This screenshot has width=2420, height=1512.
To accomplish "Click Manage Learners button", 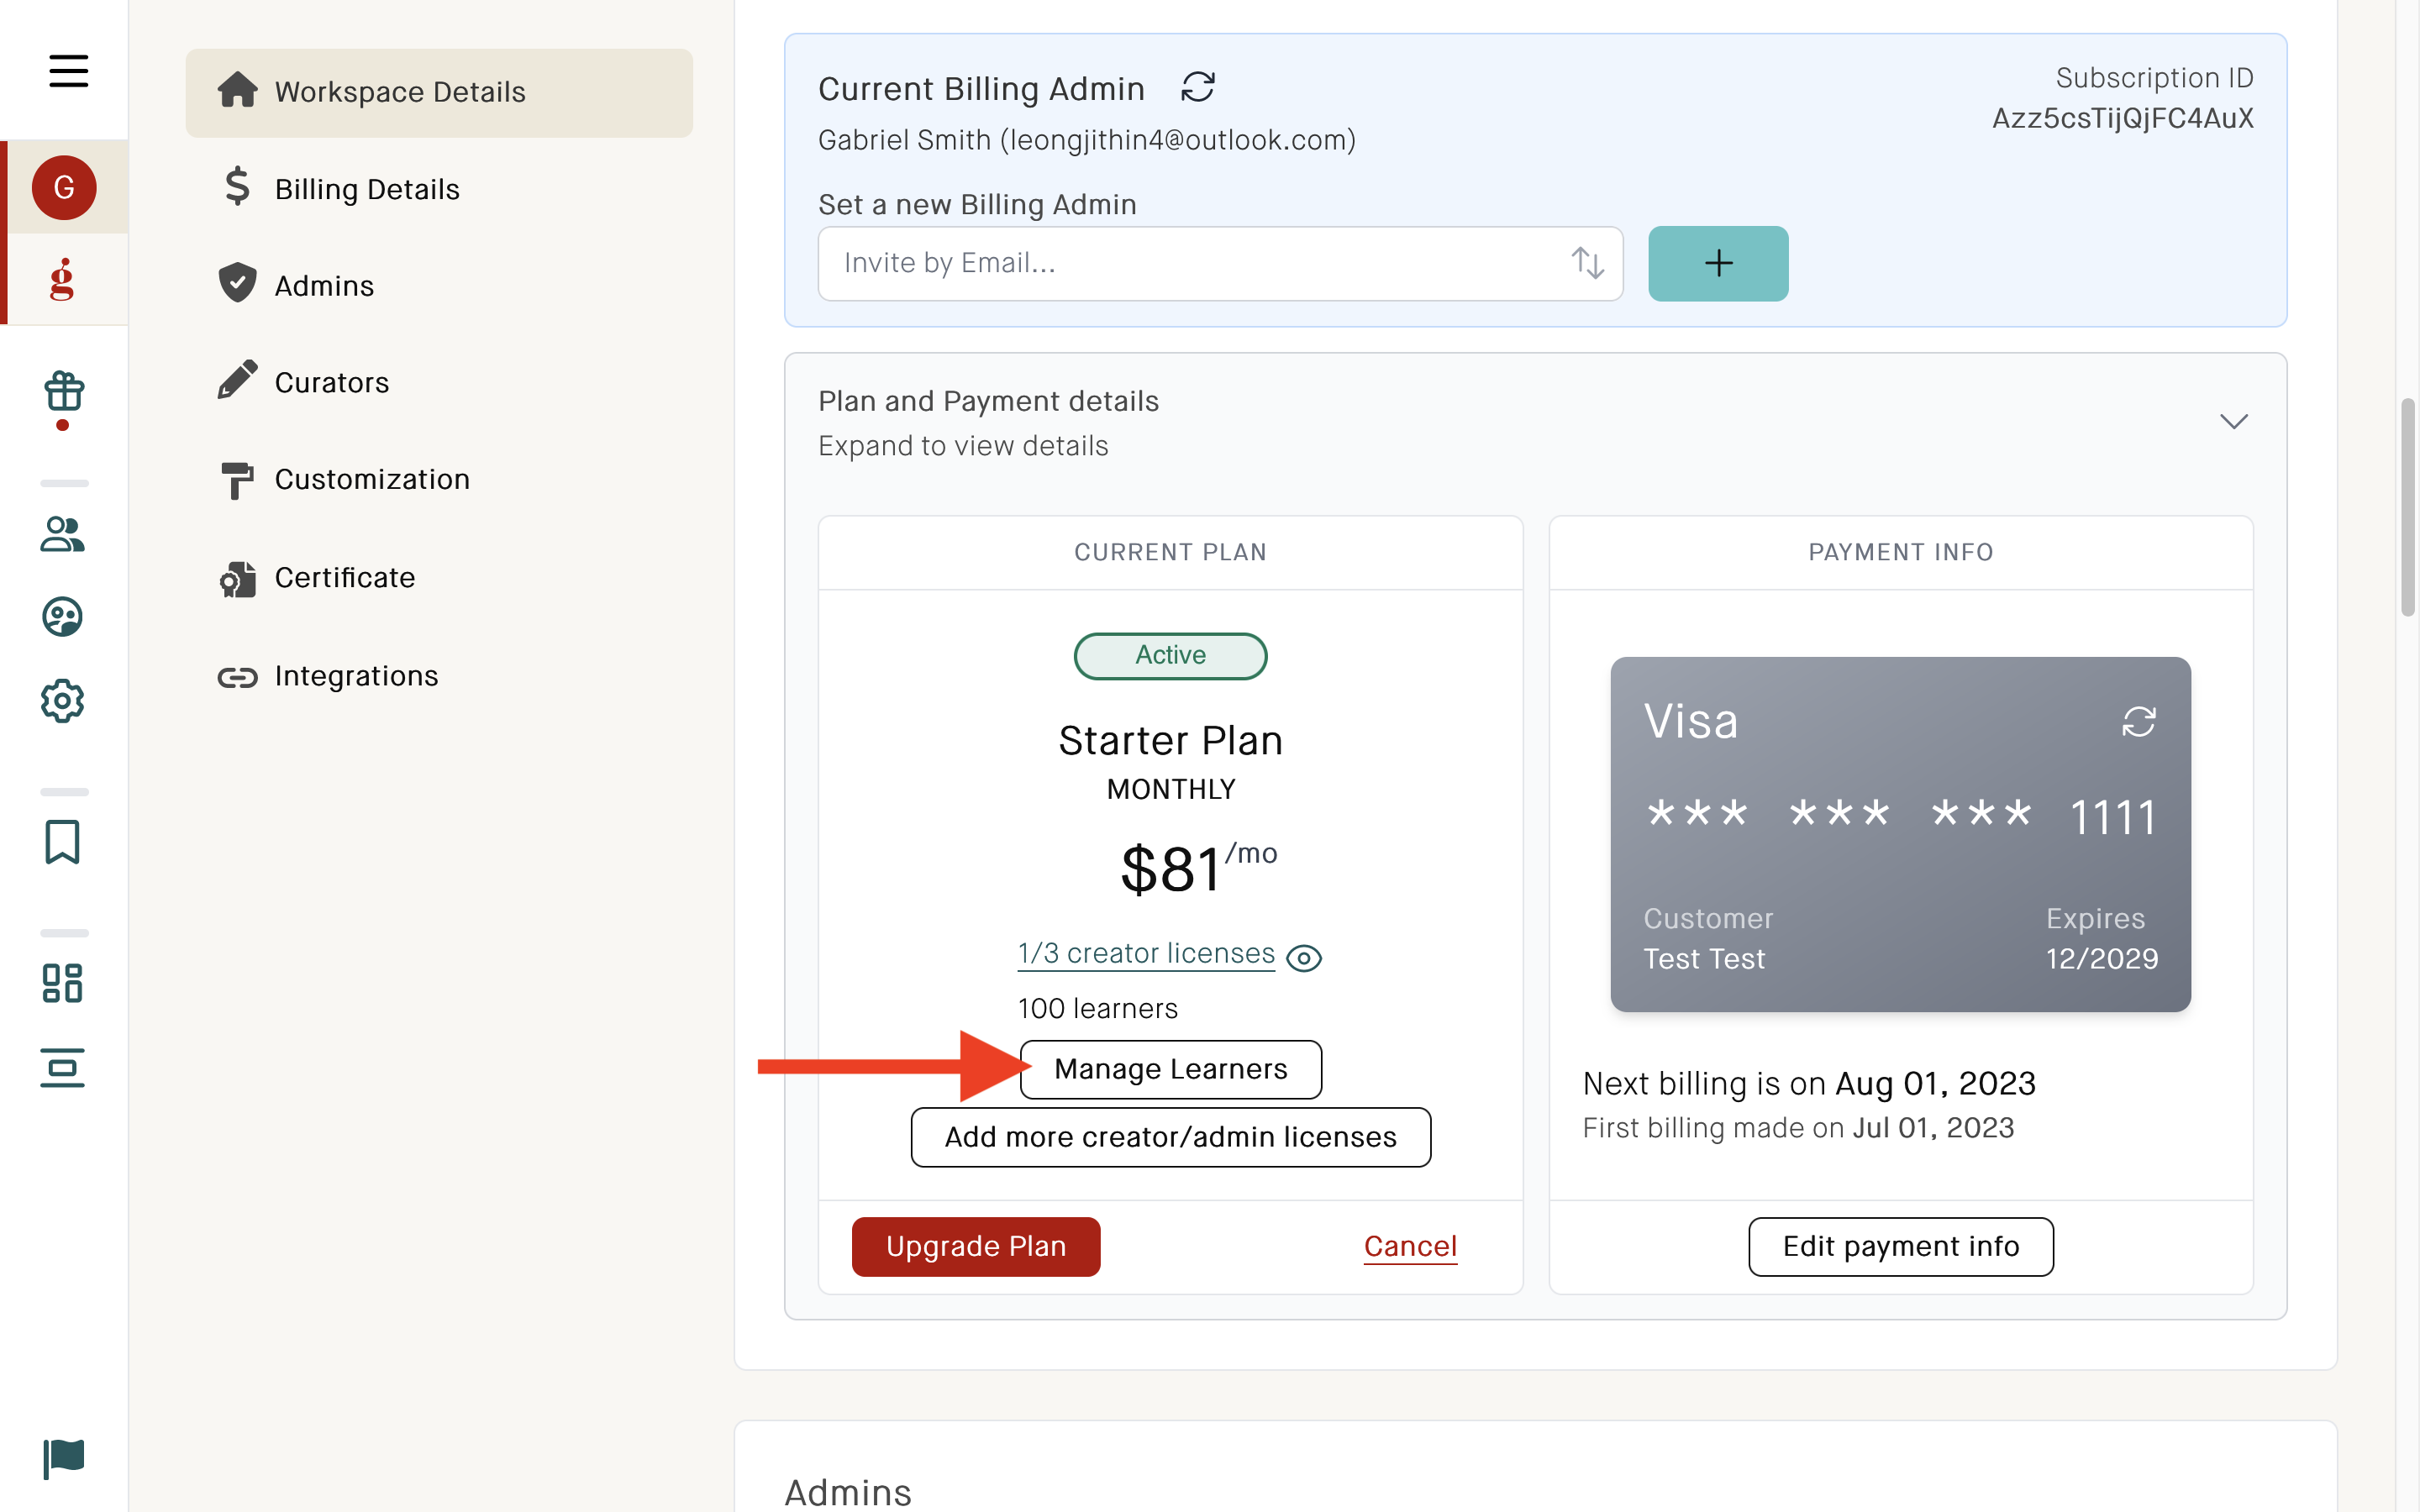I will [1170, 1069].
